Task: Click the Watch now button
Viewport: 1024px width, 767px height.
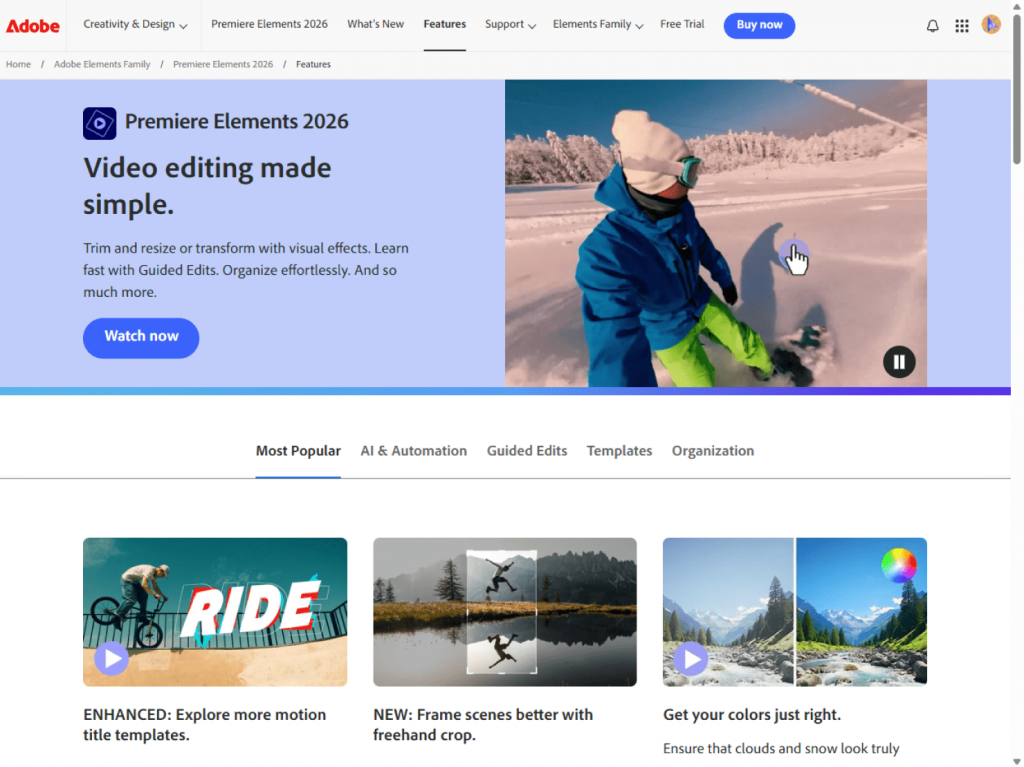Action: (x=141, y=338)
